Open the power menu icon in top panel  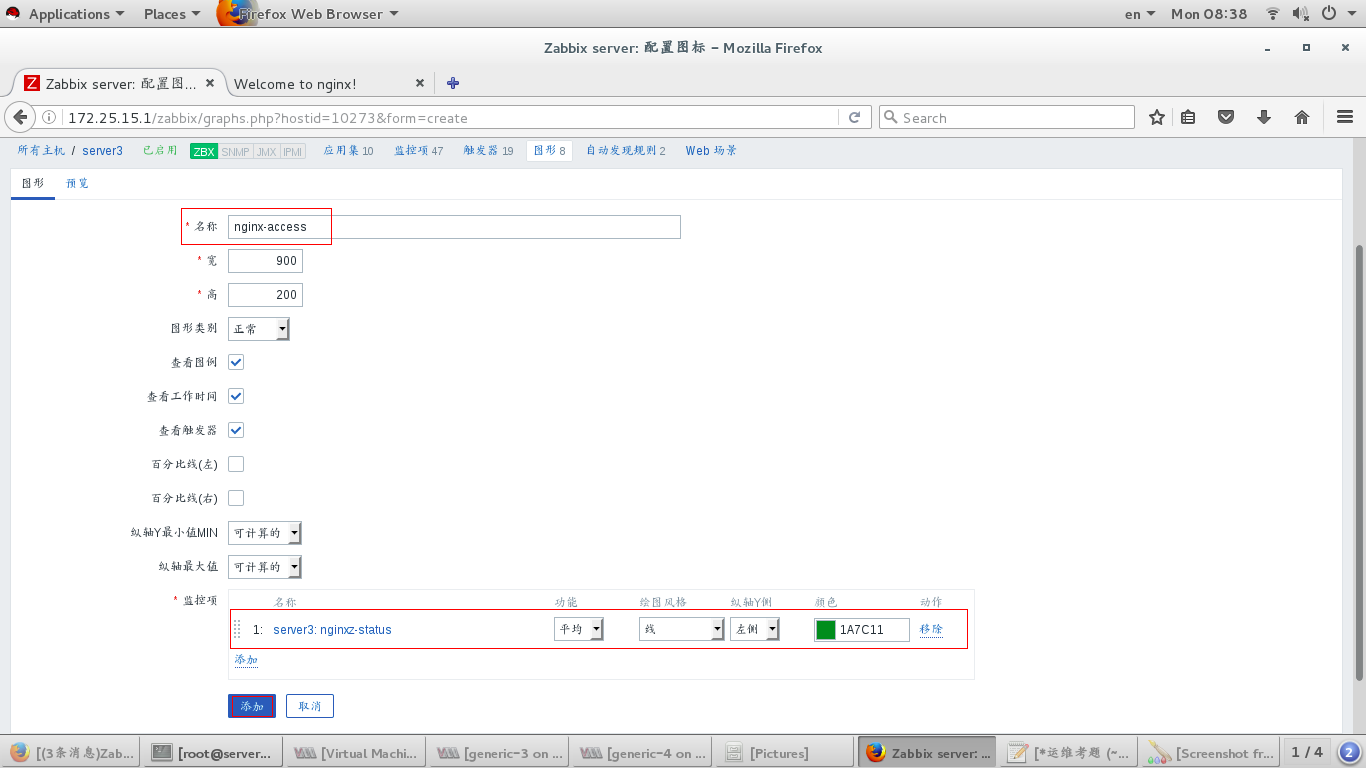click(1329, 14)
